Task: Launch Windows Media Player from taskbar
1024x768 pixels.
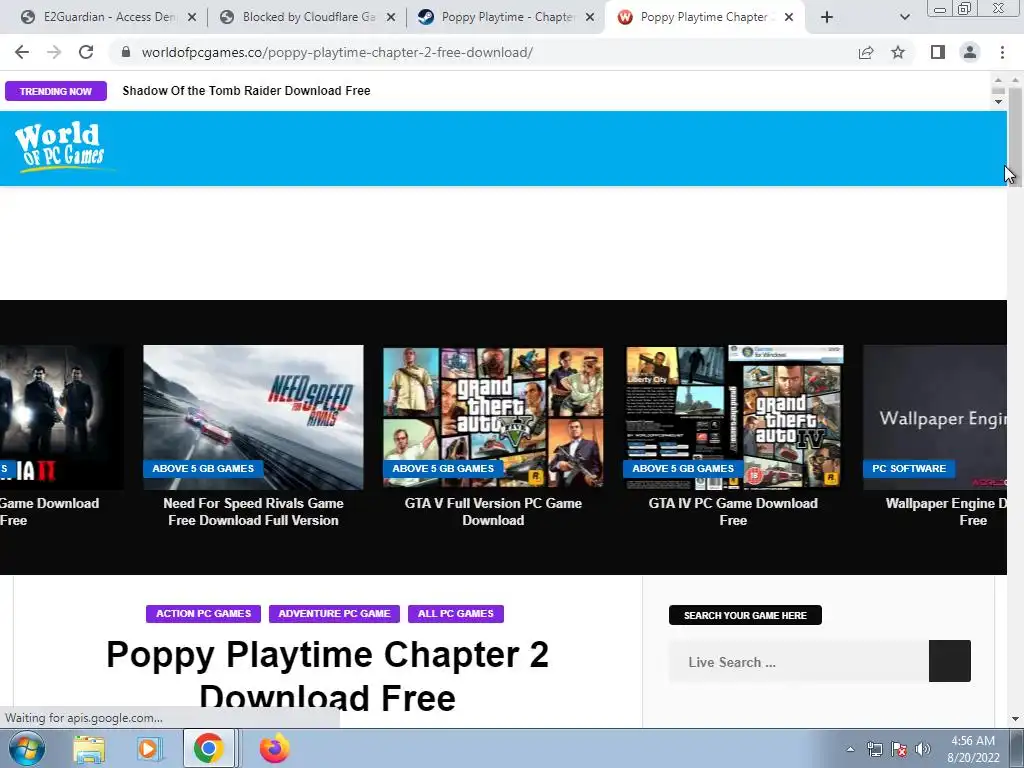Action: pos(149,748)
